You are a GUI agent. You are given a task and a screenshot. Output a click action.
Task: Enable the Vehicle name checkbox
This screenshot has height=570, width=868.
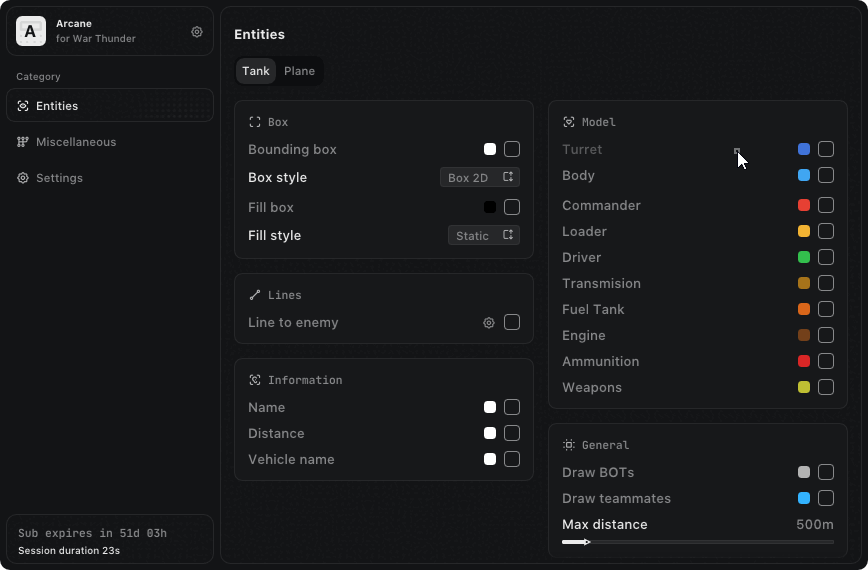tap(512, 459)
